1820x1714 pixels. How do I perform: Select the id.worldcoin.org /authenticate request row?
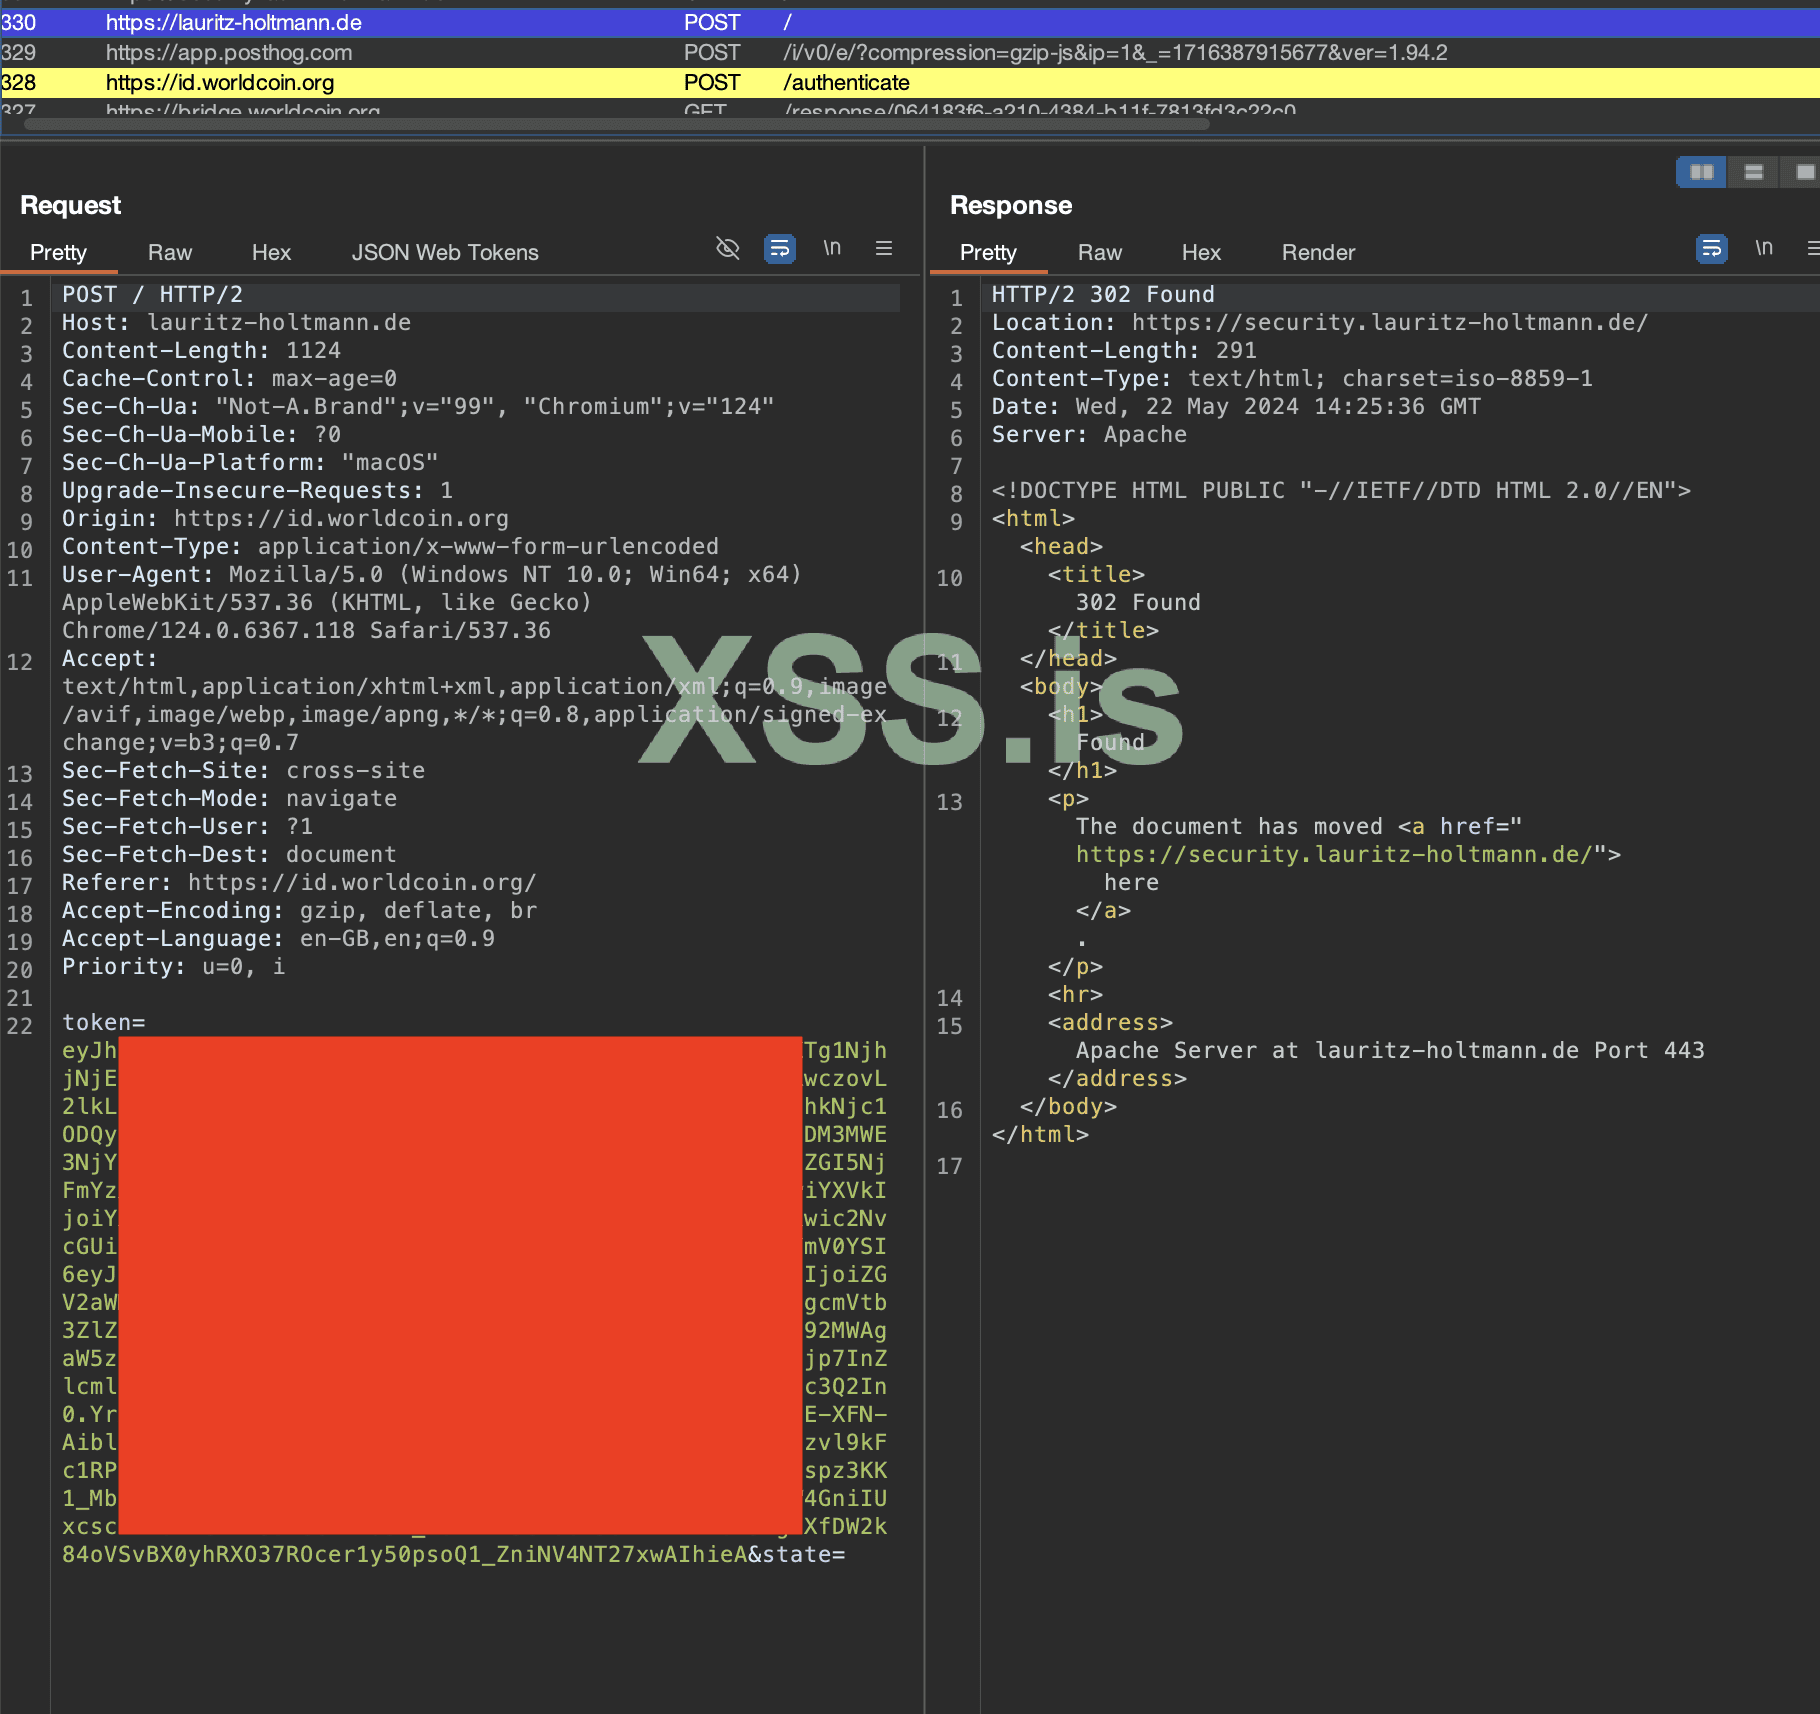pos(400,83)
